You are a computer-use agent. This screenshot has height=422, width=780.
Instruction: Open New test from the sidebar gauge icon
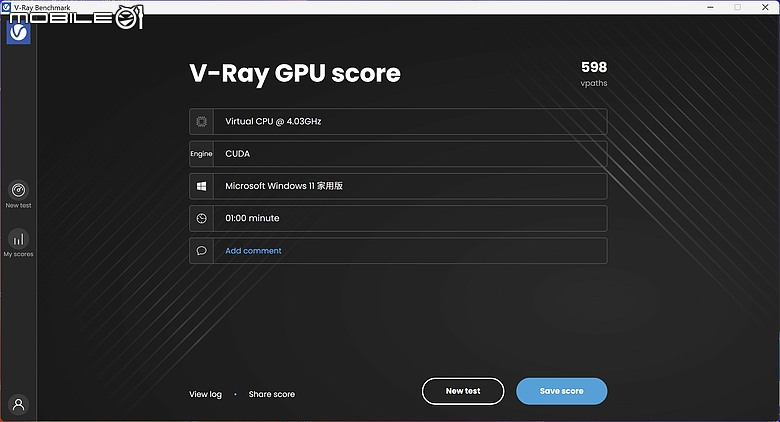pyautogui.click(x=18, y=190)
